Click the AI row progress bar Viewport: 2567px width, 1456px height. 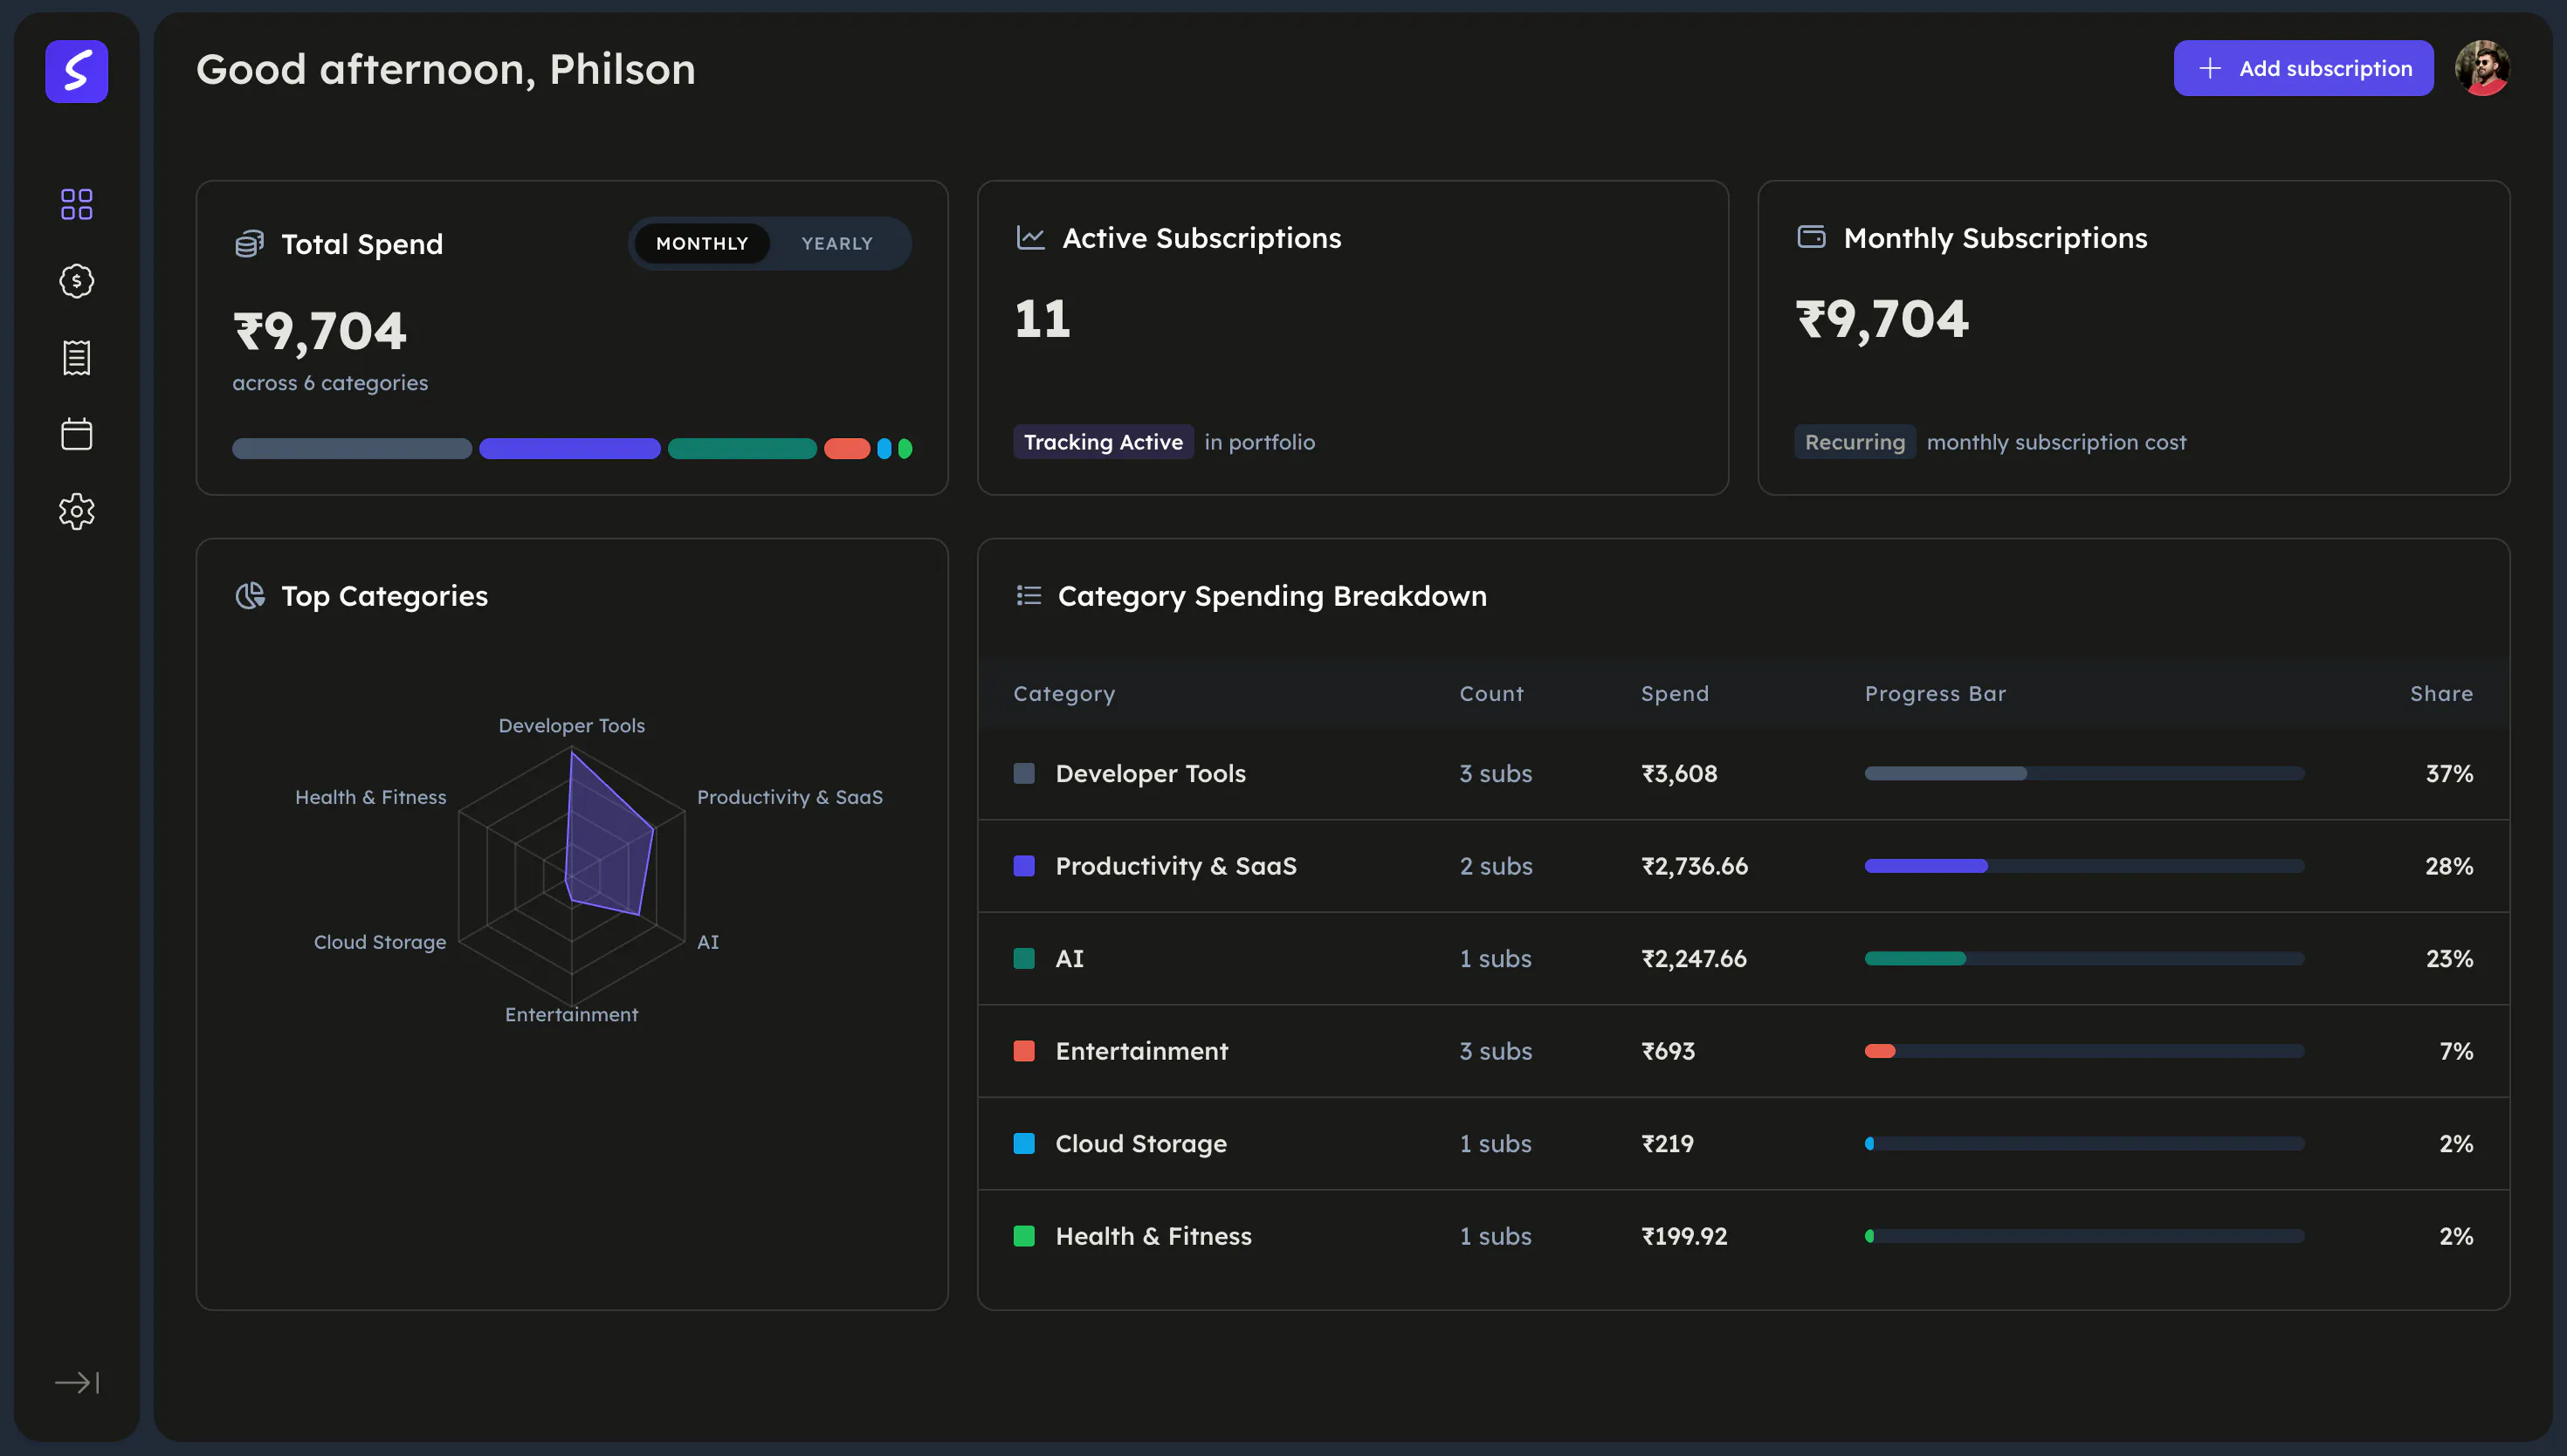(x=2084, y=958)
